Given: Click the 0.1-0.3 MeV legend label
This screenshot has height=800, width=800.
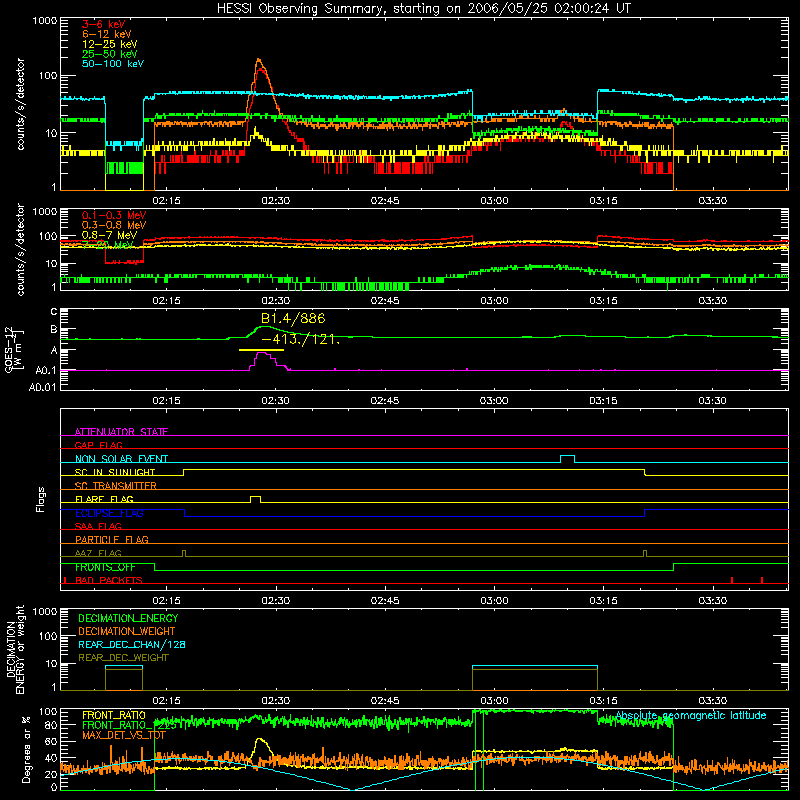Looking at the screenshot, I should click(114, 215).
